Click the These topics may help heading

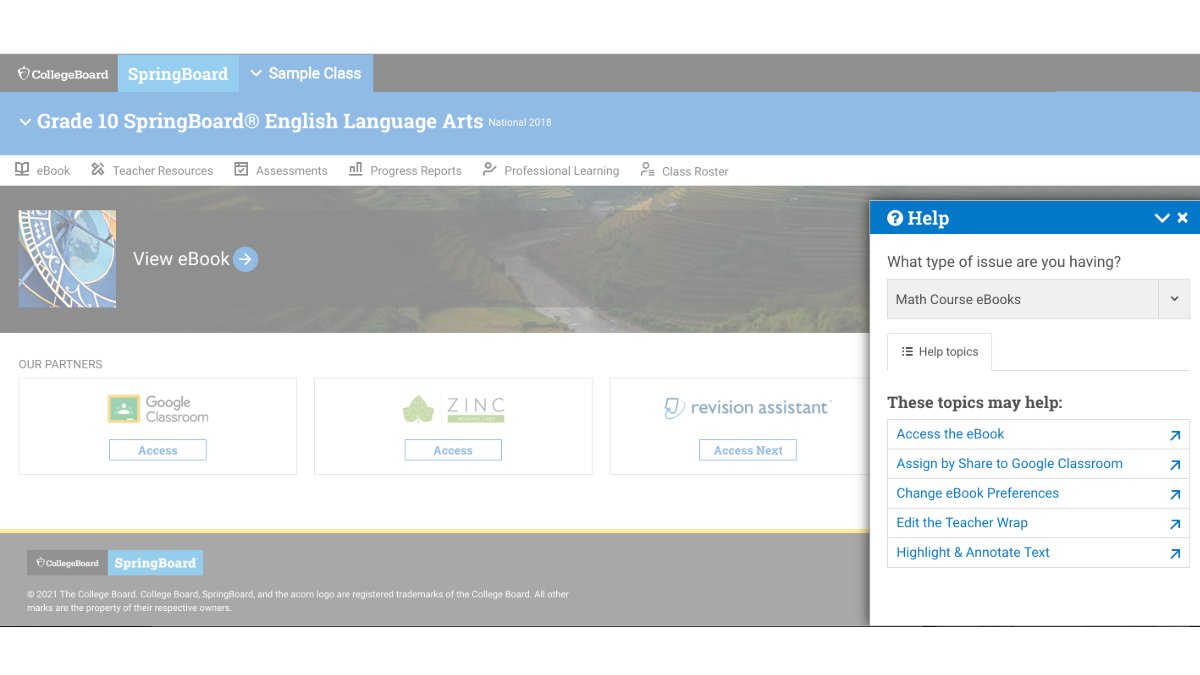coord(975,403)
